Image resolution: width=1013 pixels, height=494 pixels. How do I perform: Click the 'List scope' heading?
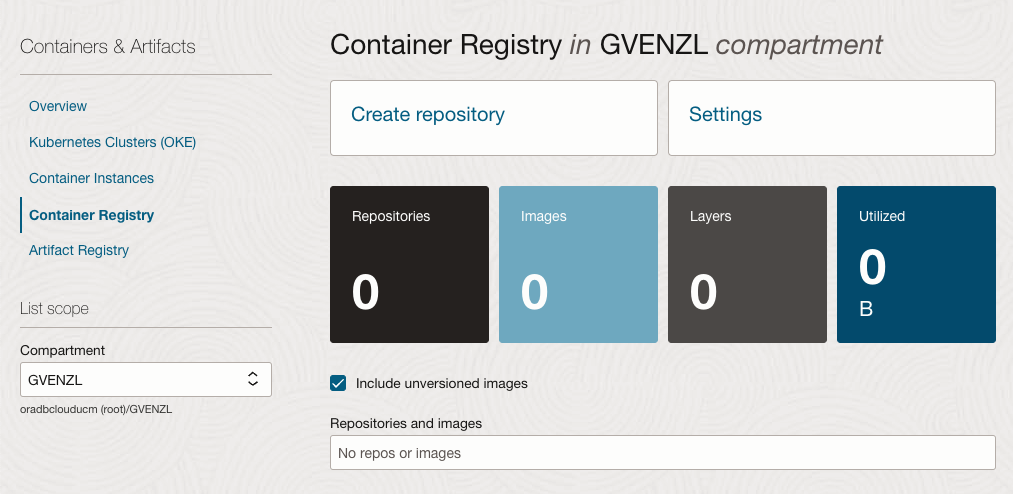[54, 309]
